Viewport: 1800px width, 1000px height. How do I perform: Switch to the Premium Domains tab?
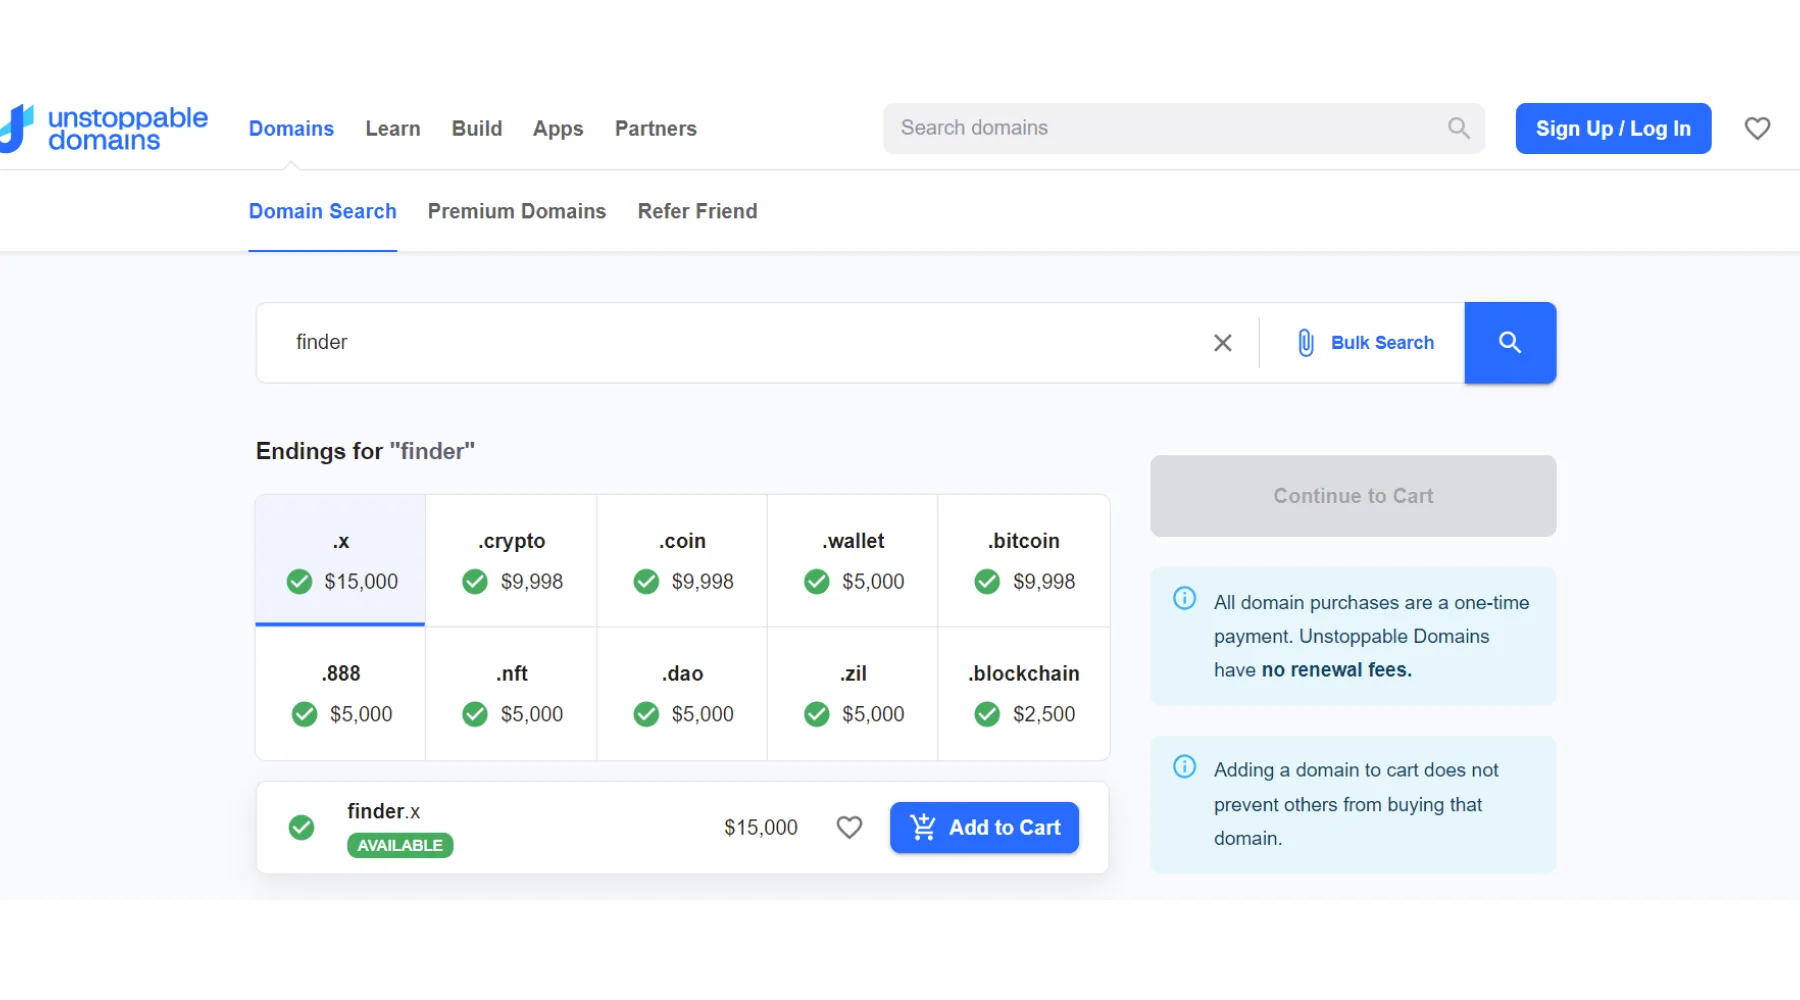tap(516, 211)
